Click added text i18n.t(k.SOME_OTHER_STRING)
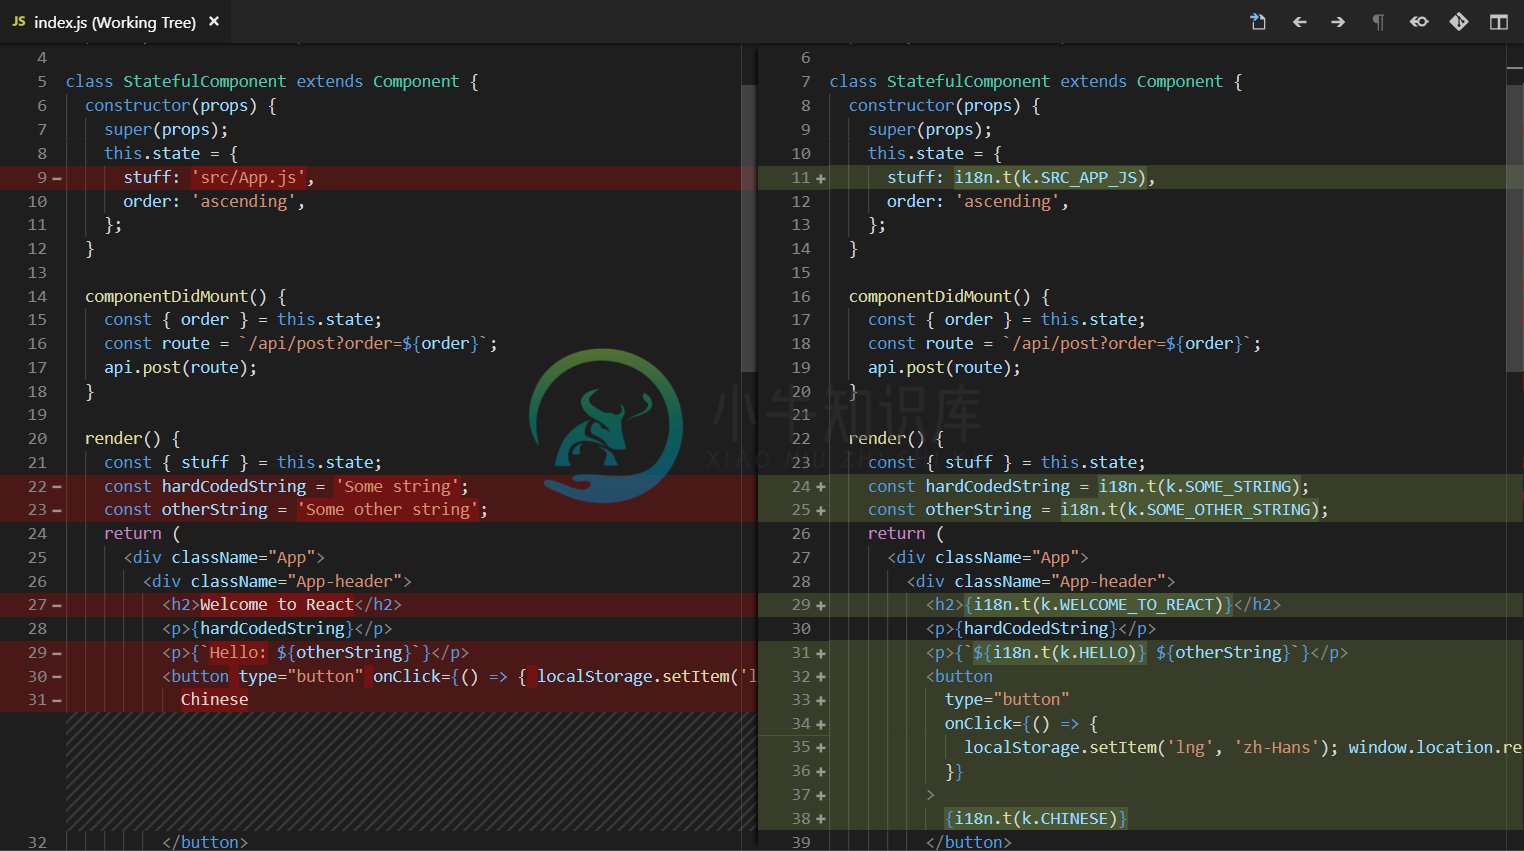Screen dimensions: 1524x851 (x=1189, y=510)
